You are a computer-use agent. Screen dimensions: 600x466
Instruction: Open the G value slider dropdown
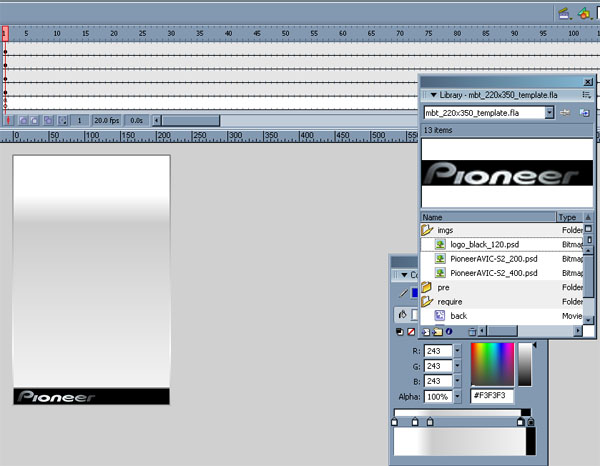[457, 366]
